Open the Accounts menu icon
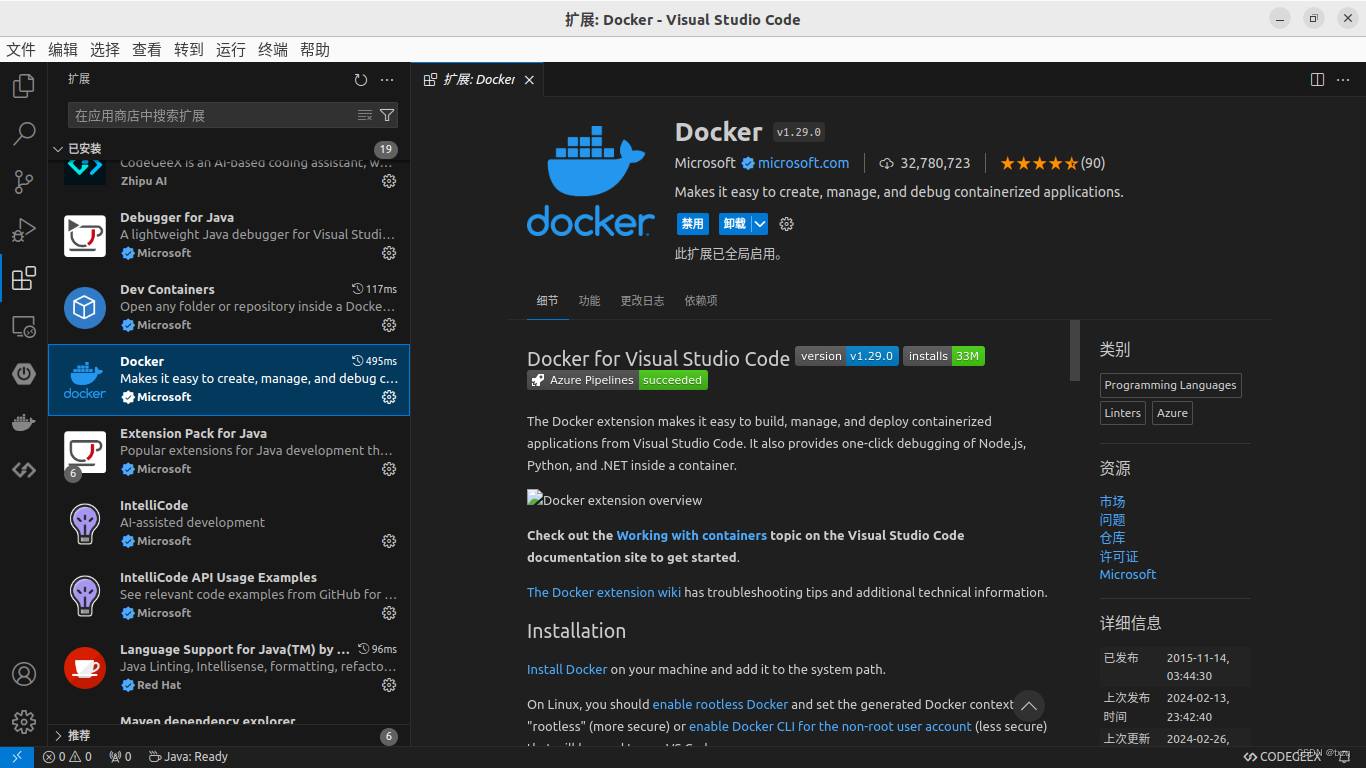 click(x=24, y=674)
